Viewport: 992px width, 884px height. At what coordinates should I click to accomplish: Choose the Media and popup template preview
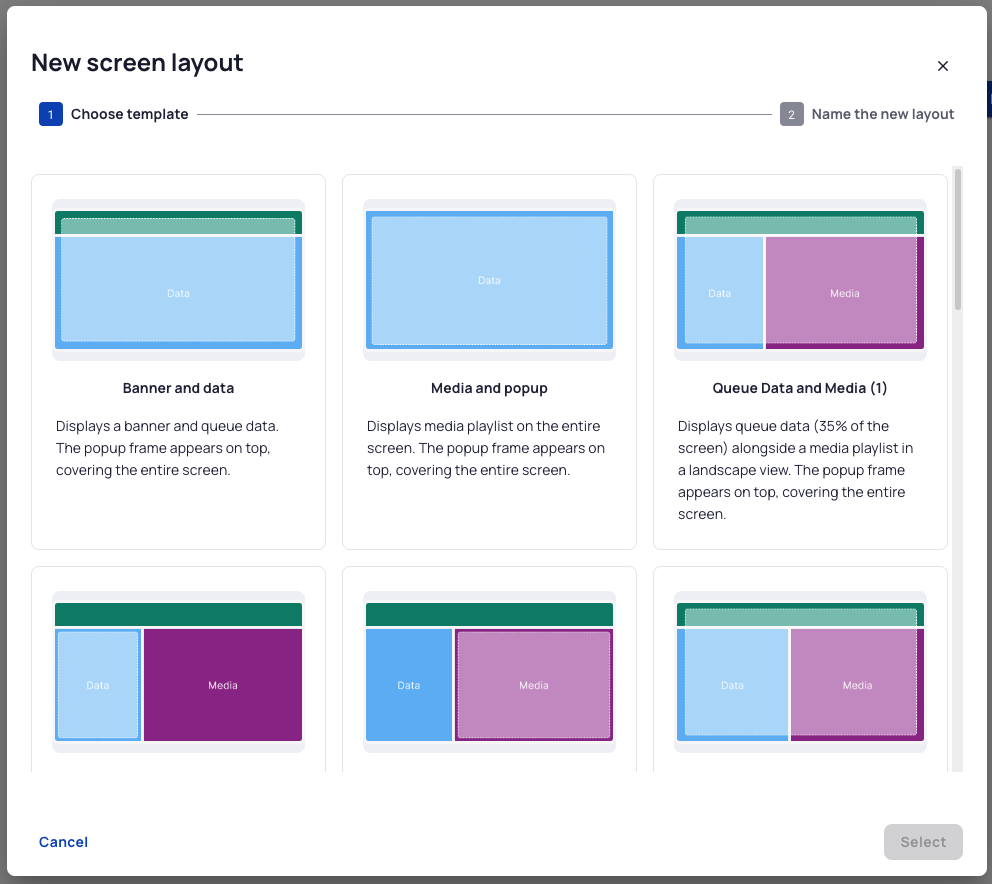click(489, 280)
